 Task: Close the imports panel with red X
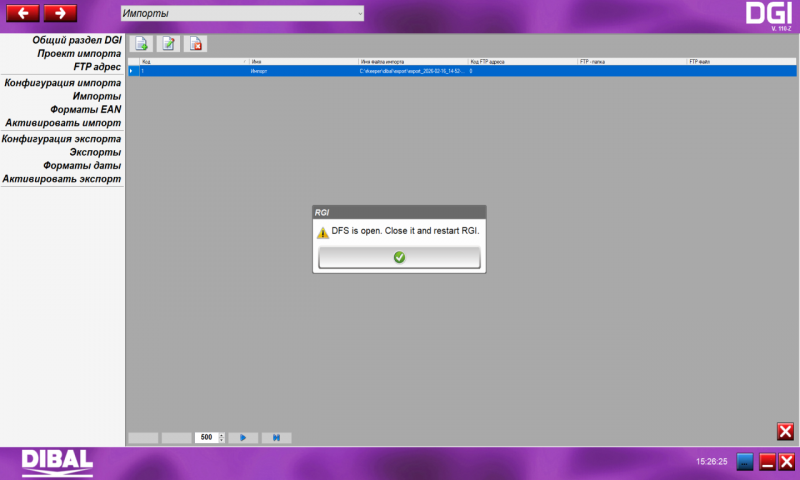785,431
